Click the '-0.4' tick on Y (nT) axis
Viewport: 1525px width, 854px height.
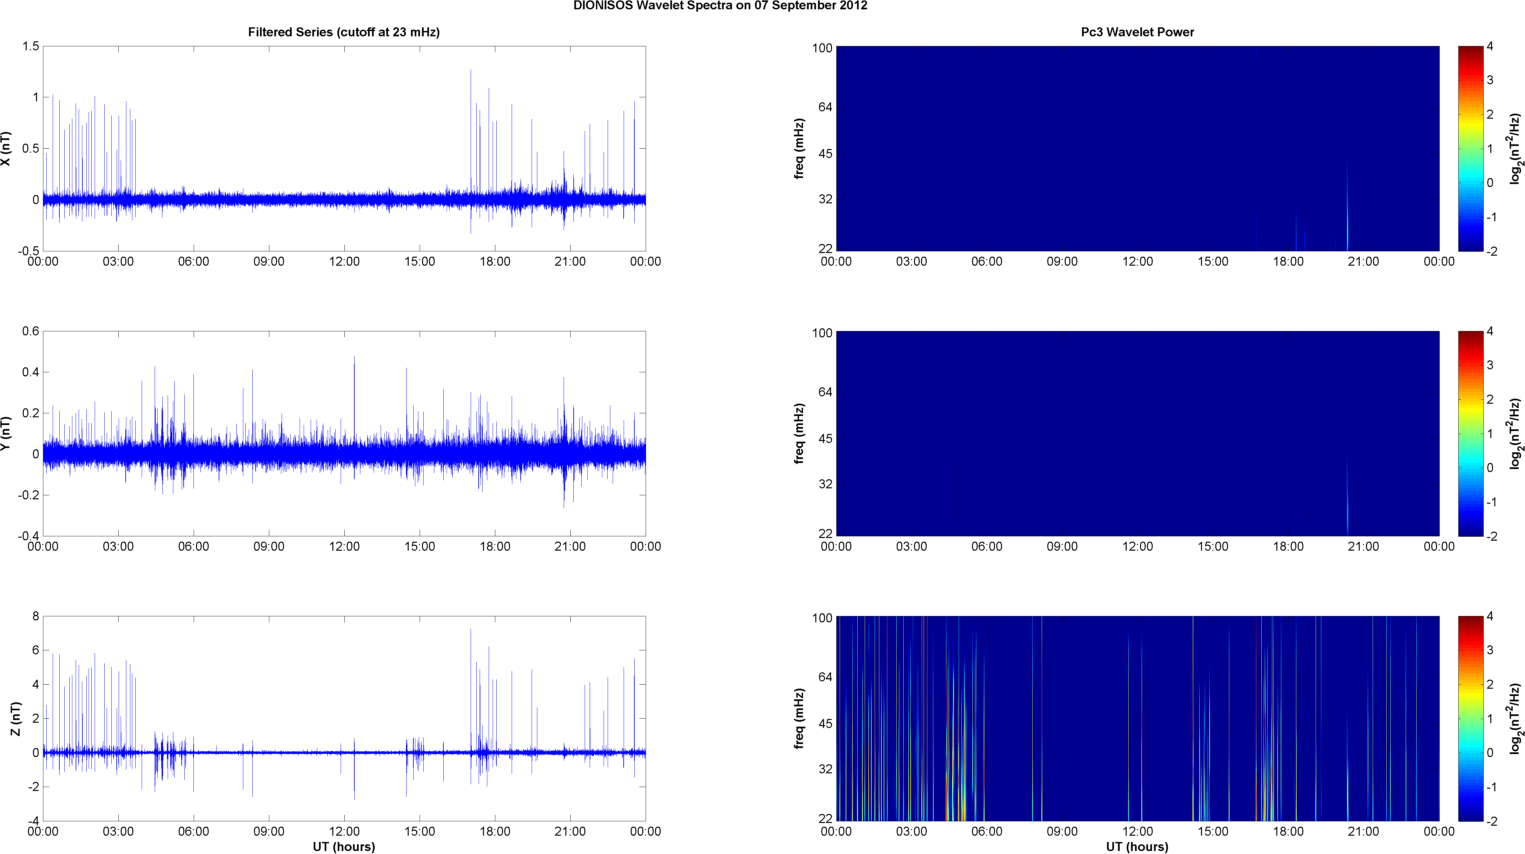[x=28, y=537]
